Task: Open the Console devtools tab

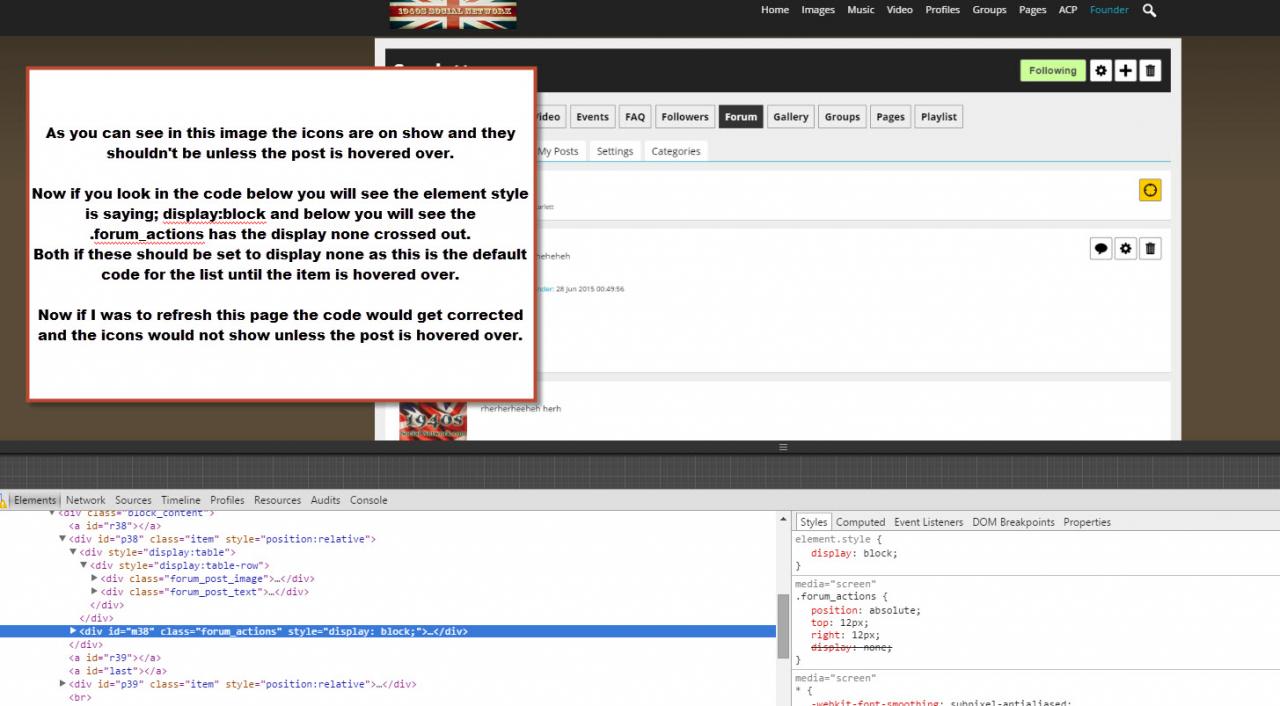Action: coord(368,500)
